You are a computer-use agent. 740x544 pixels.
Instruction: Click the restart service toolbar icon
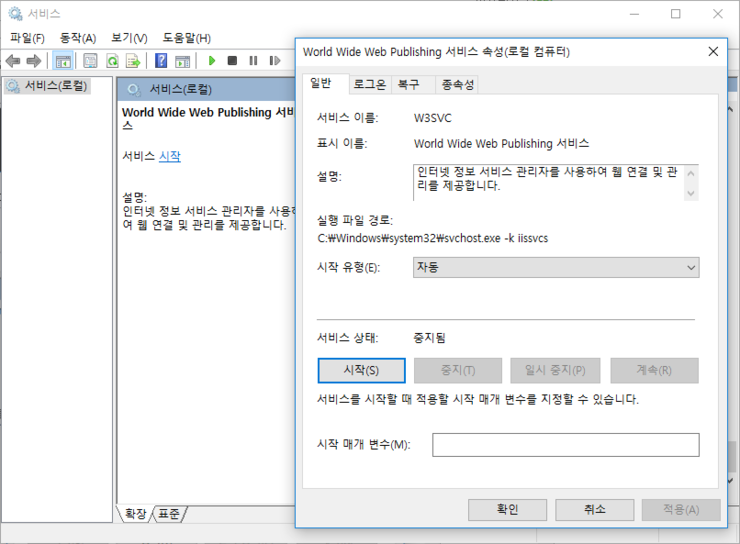pos(275,61)
